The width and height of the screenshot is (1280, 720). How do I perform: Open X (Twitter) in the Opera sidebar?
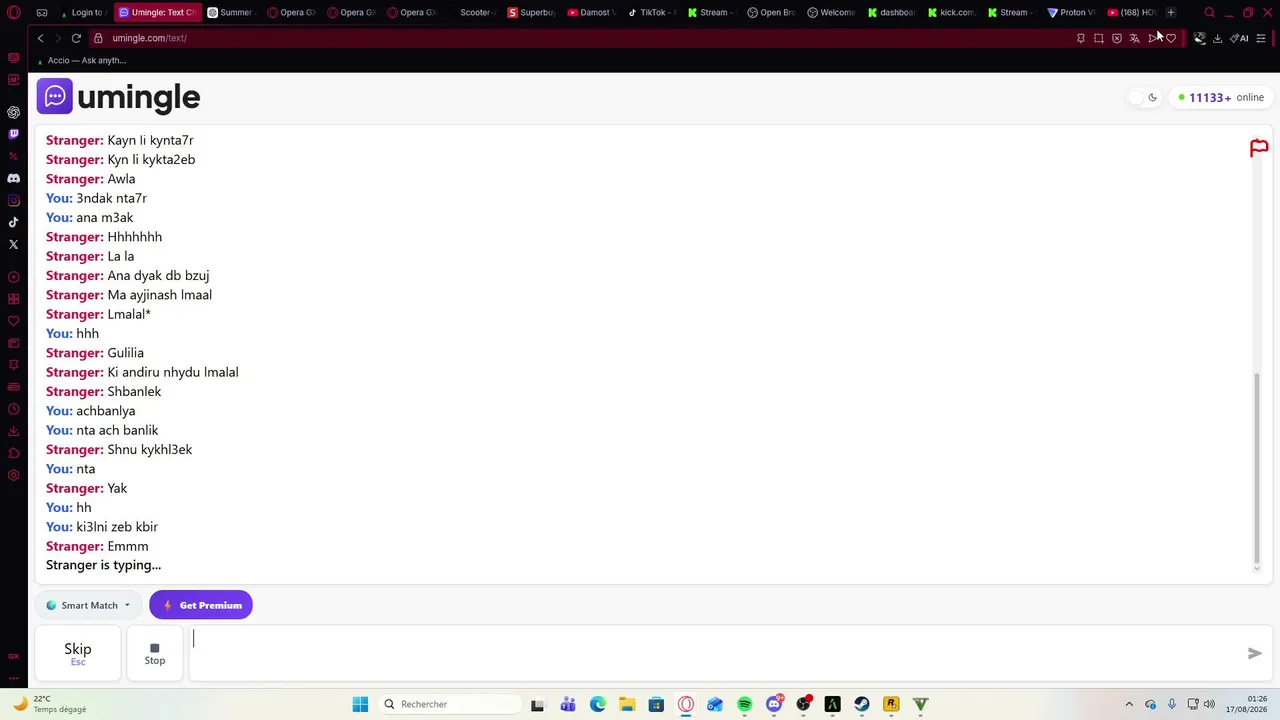[13, 244]
